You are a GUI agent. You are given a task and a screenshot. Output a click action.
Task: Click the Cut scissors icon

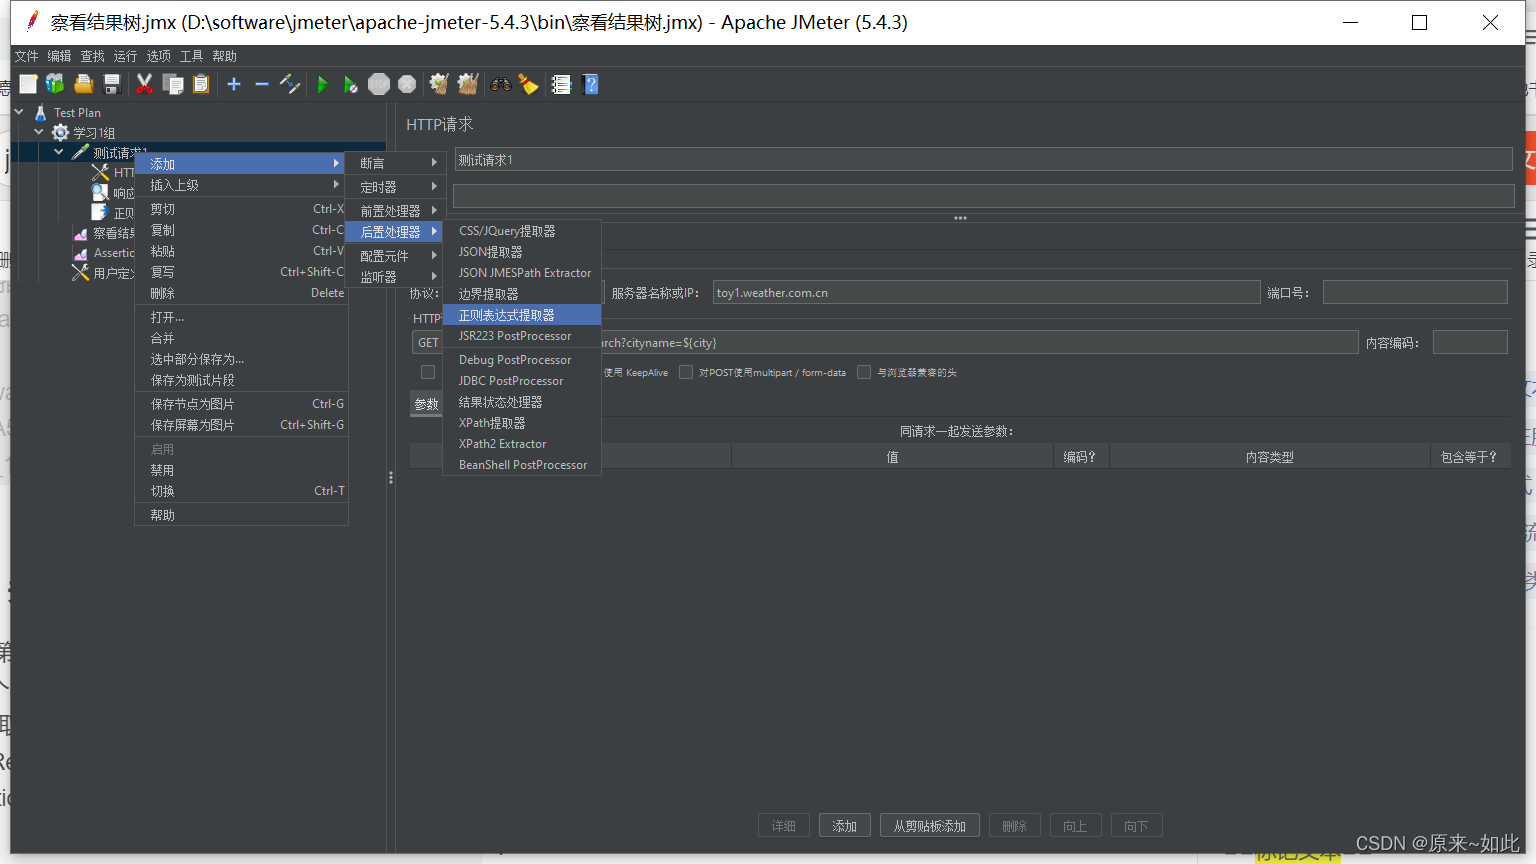[145, 85]
